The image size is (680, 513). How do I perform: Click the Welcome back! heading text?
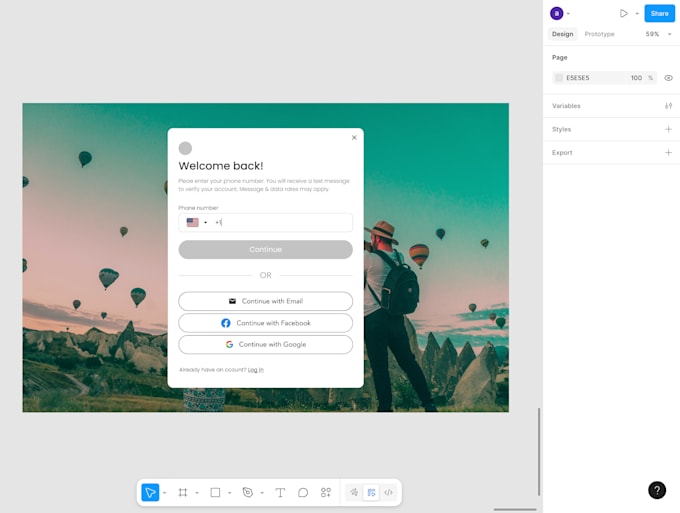(x=221, y=166)
